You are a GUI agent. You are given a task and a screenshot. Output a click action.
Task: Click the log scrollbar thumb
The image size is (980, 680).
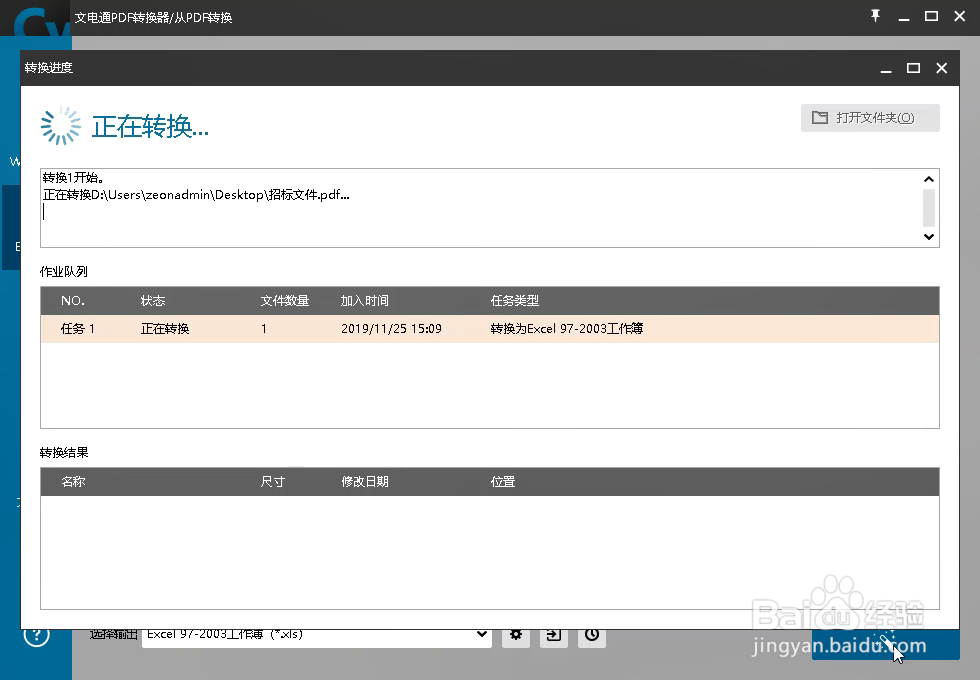point(929,208)
